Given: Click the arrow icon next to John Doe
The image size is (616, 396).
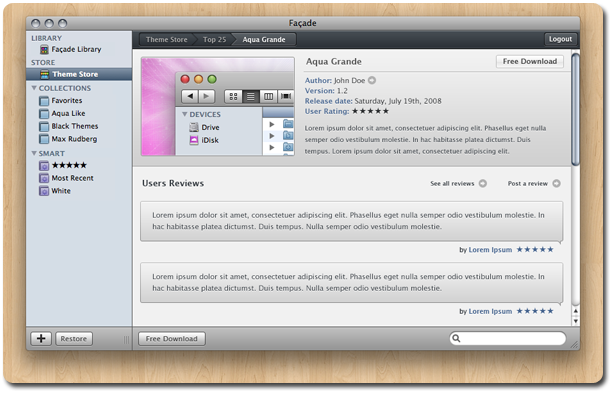Looking at the screenshot, I should pyautogui.click(x=372, y=81).
